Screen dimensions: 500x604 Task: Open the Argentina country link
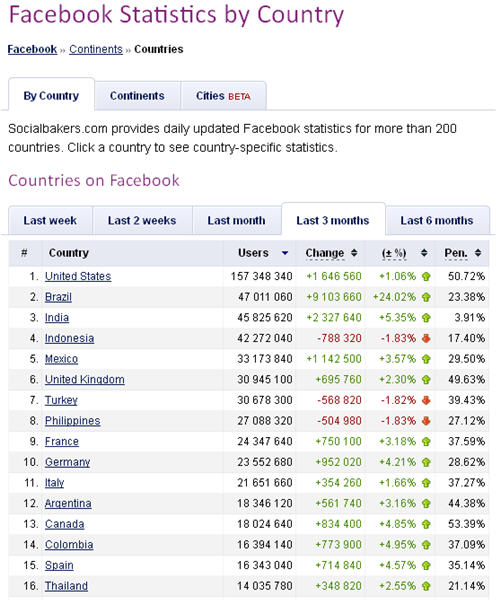68,503
